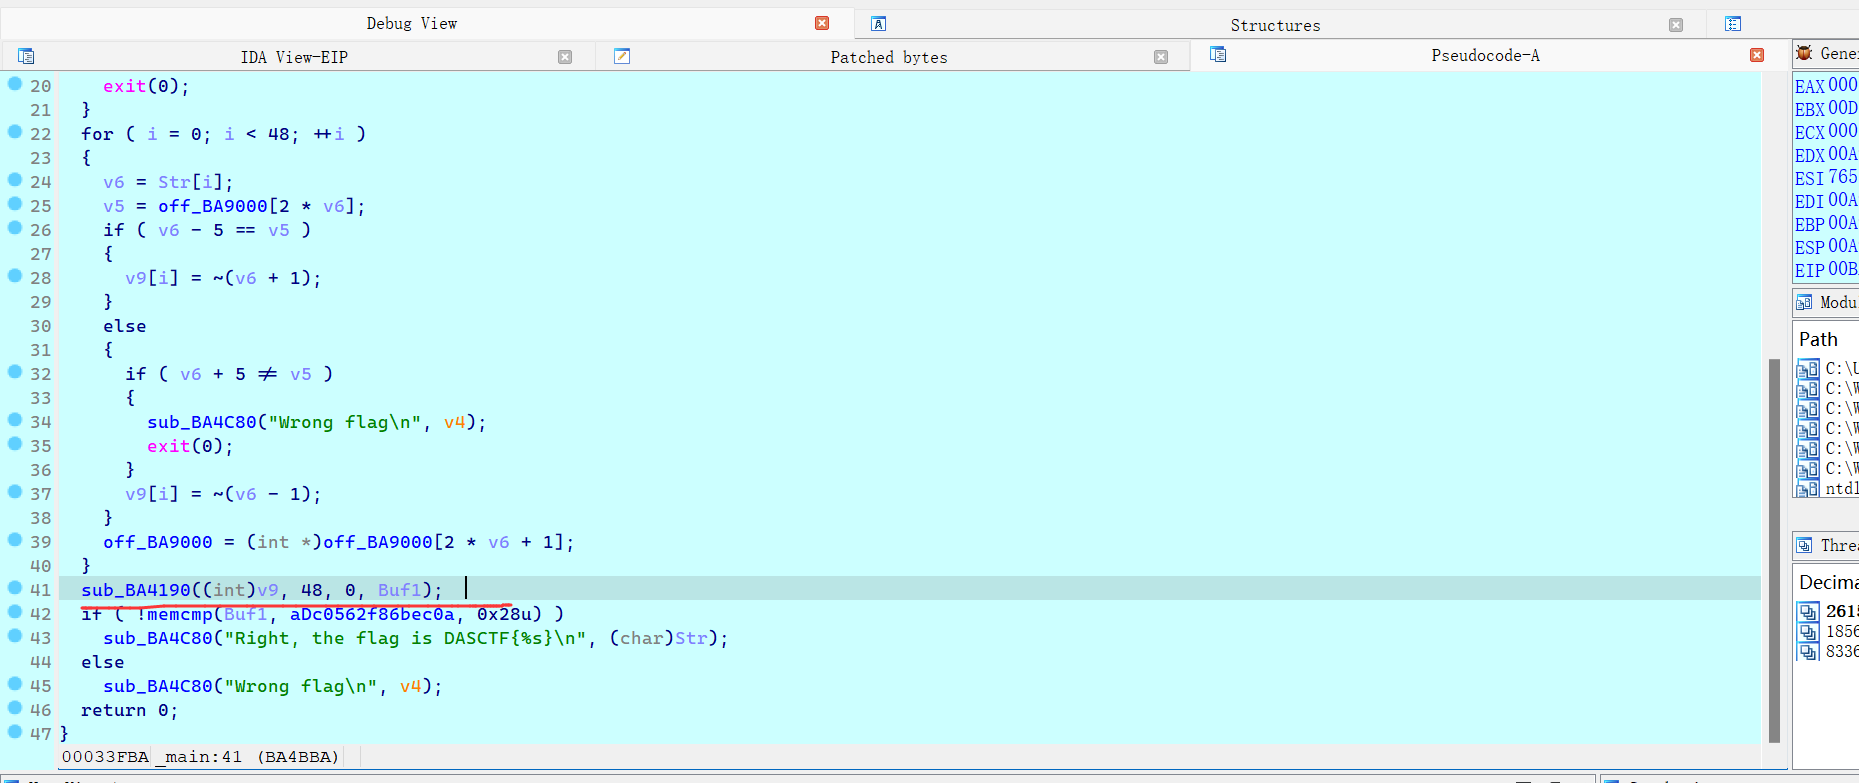Select the ntdl module row icon

1808,489
